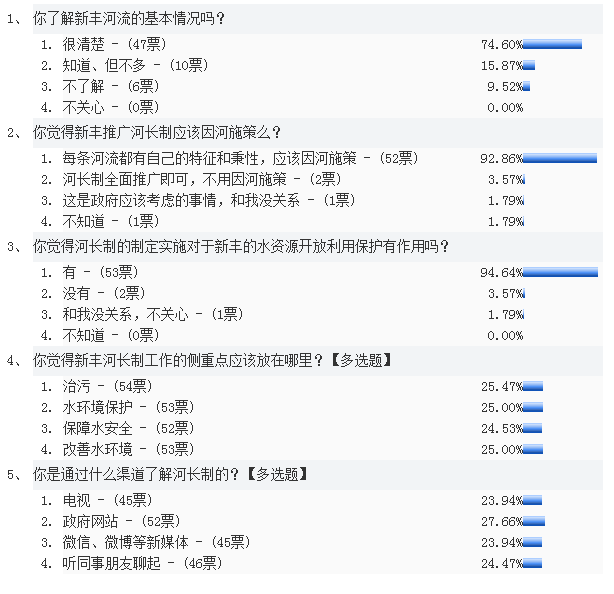This screenshot has height=594, width=614.
Task: Click the 政府网站 option with 52 votes
Action: tap(121, 521)
